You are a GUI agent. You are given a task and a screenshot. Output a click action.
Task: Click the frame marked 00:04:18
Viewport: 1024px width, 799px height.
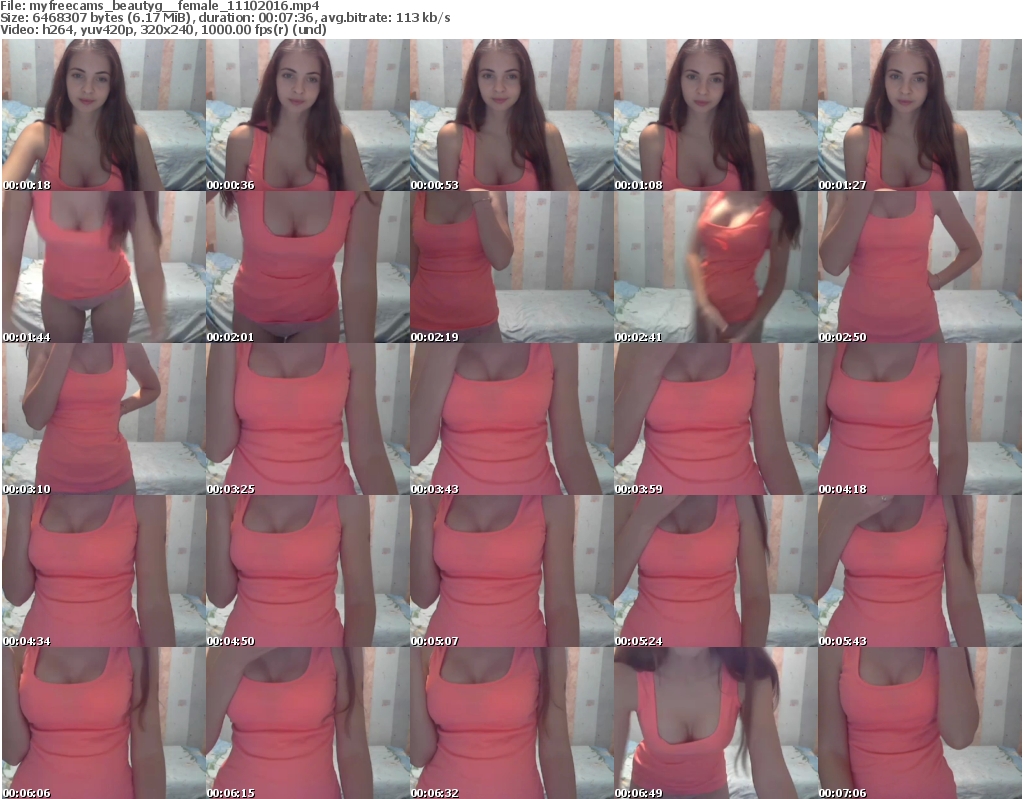[x=919, y=419]
